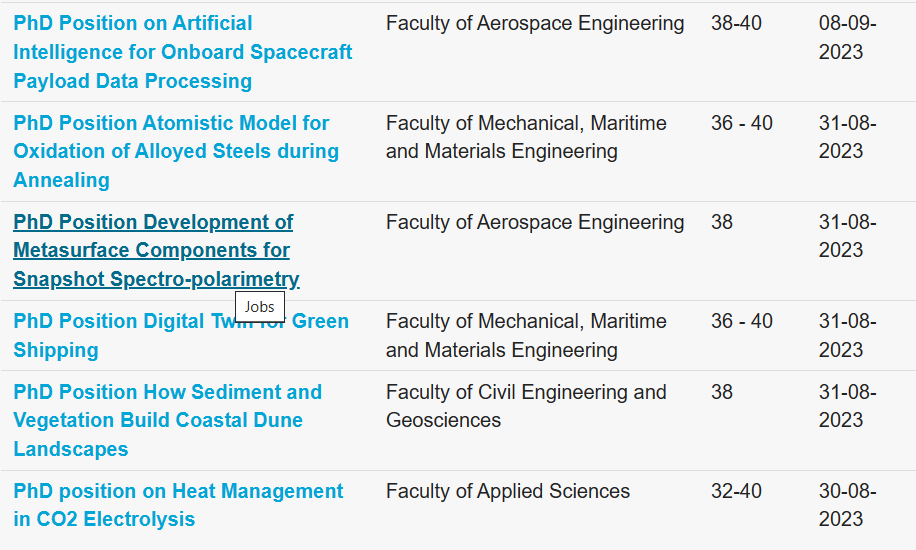Open Heat Management in CO2 Electrolysis link
Image resolution: width=916 pixels, height=550 pixels.
click(178, 505)
